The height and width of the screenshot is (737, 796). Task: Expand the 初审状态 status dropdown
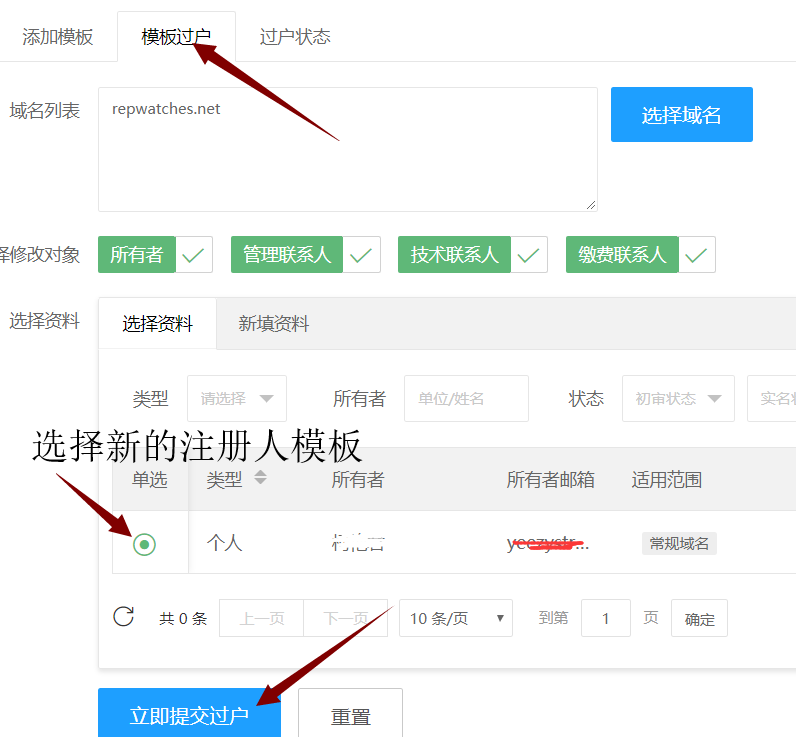click(x=678, y=398)
